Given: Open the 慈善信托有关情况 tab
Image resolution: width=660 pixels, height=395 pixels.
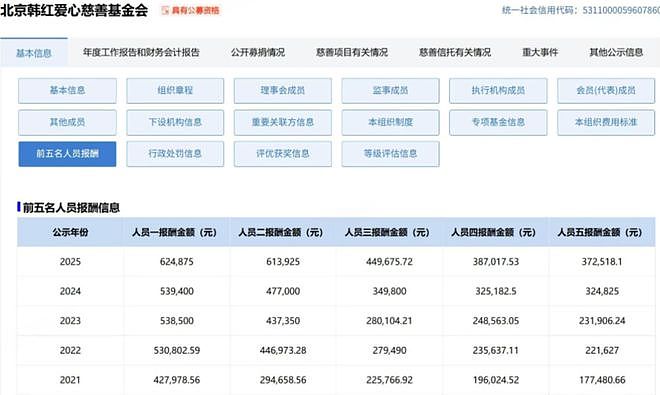Looking at the screenshot, I should [x=455, y=53].
